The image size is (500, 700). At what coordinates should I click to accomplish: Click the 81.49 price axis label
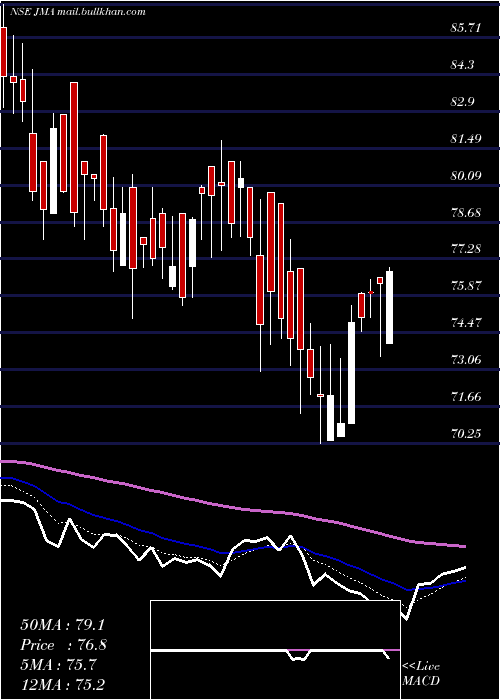466,139
